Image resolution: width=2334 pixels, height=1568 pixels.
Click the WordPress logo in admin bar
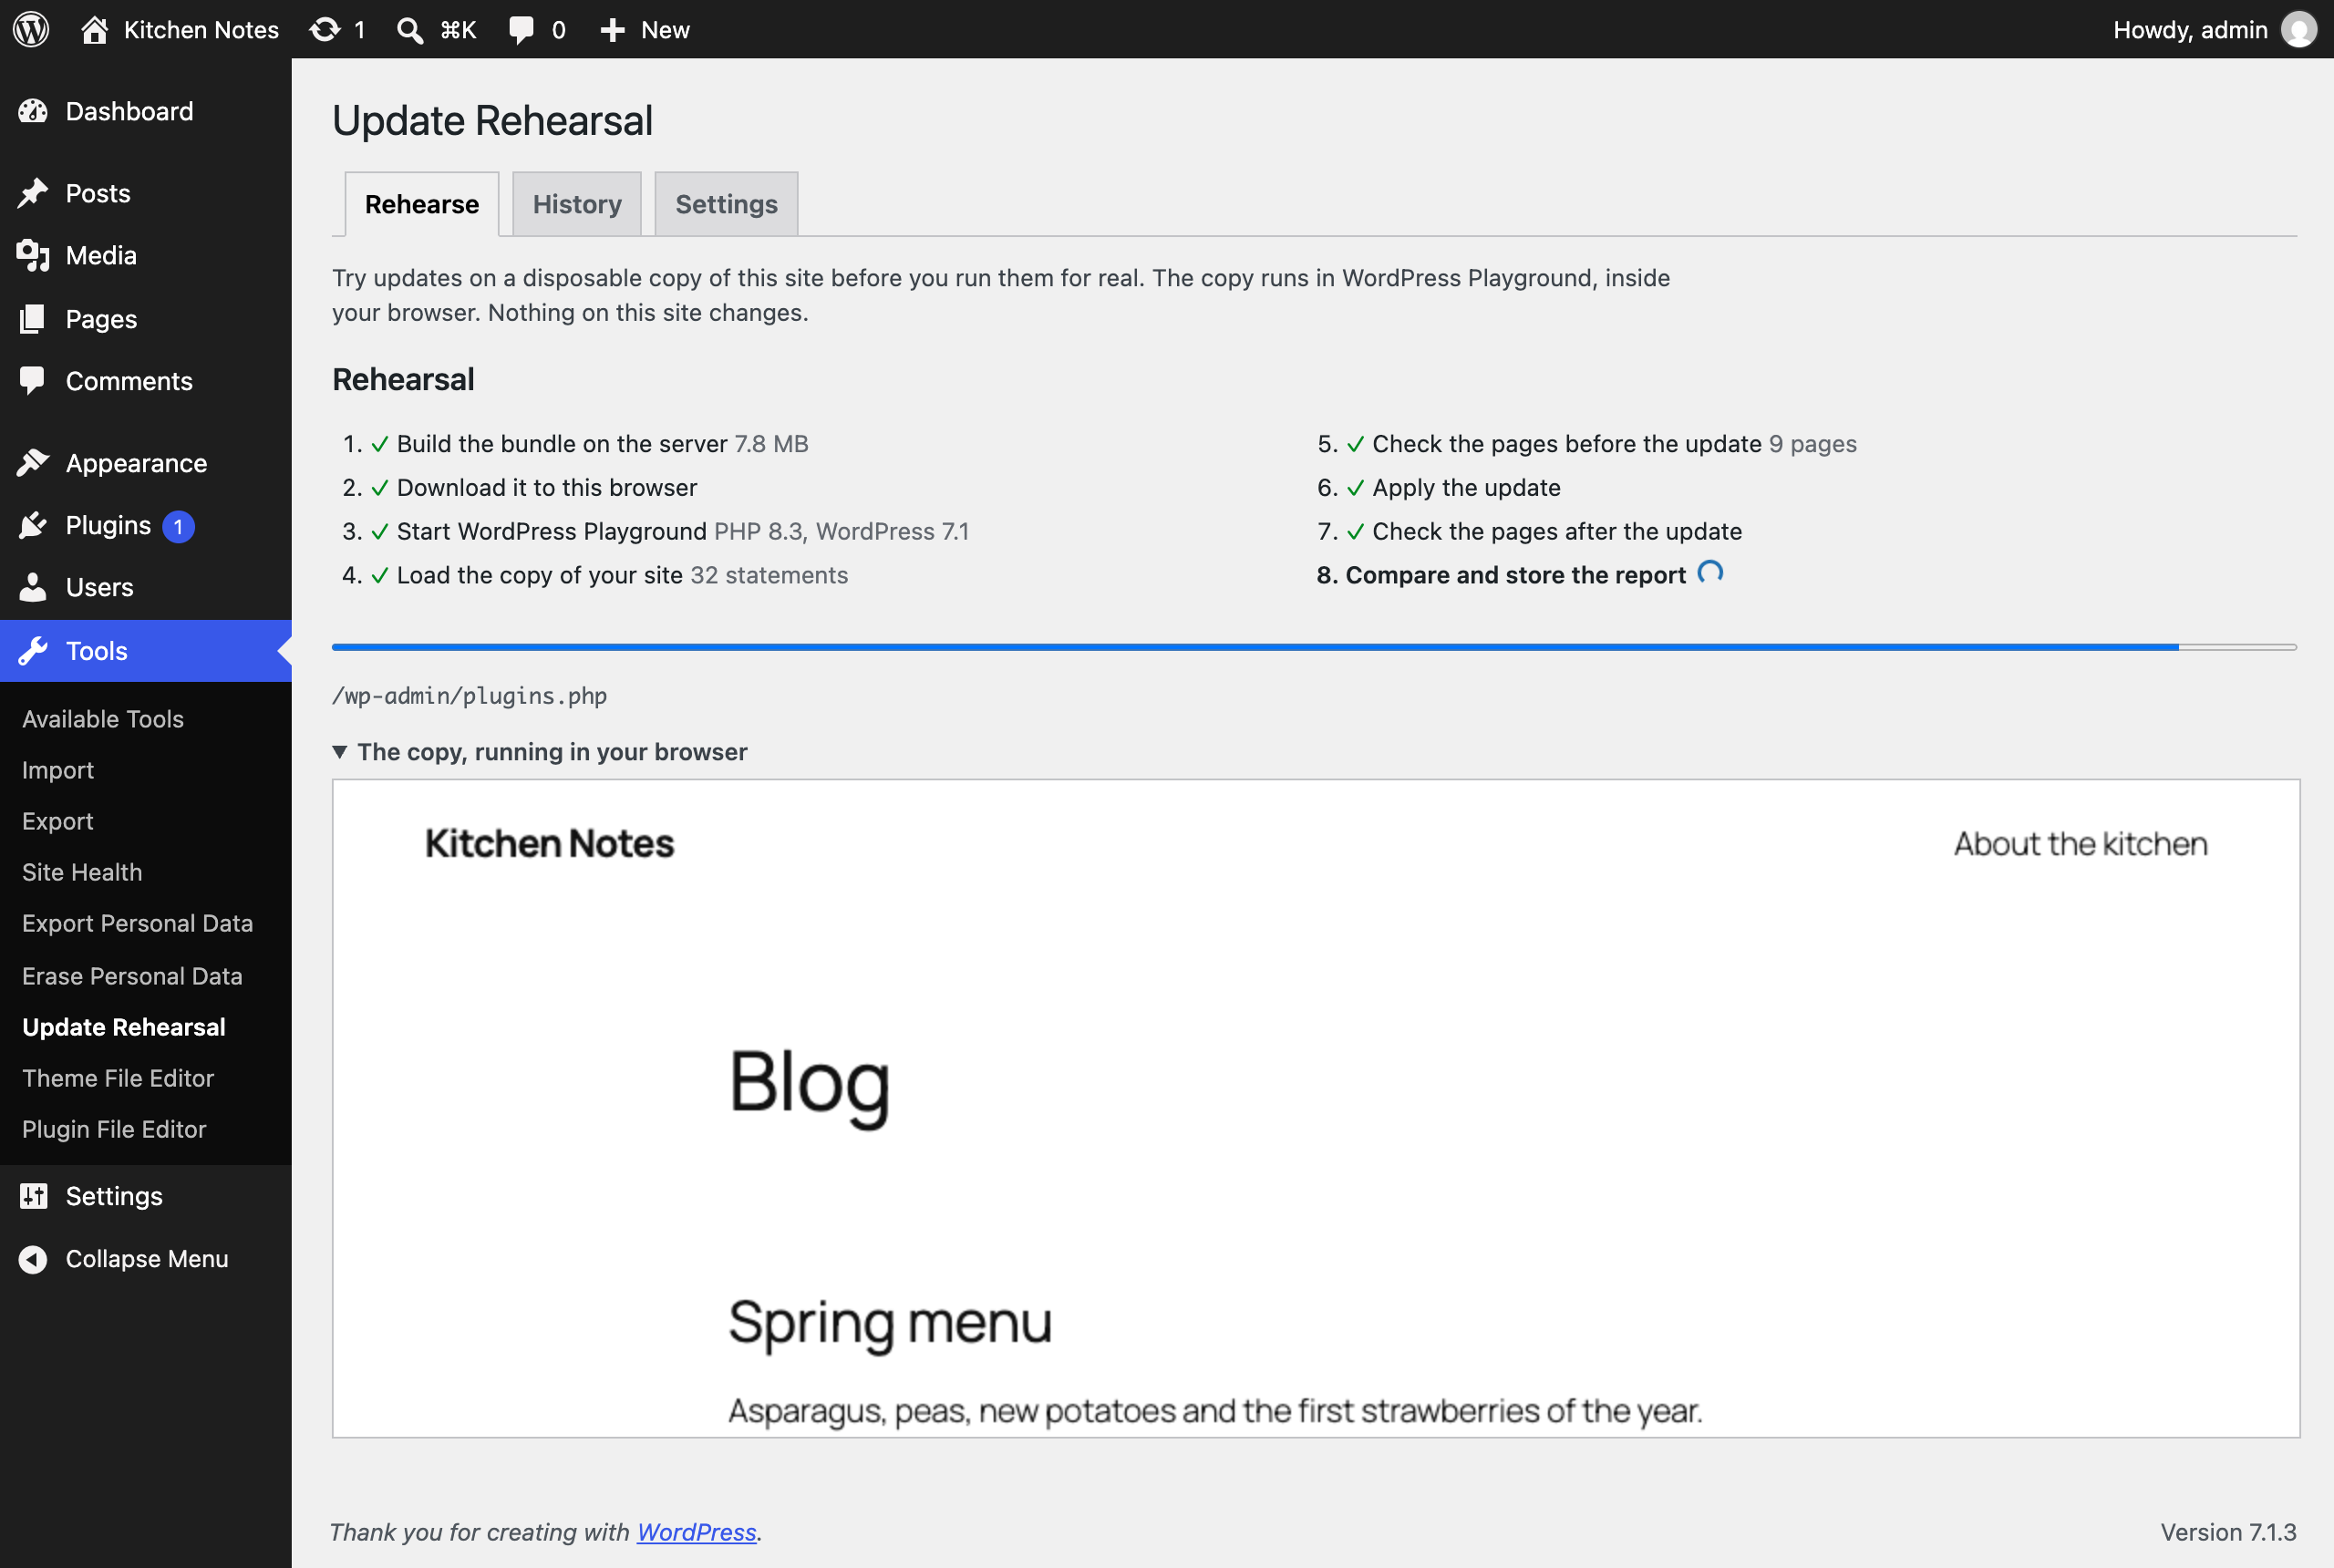pyautogui.click(x=31, y=29)
